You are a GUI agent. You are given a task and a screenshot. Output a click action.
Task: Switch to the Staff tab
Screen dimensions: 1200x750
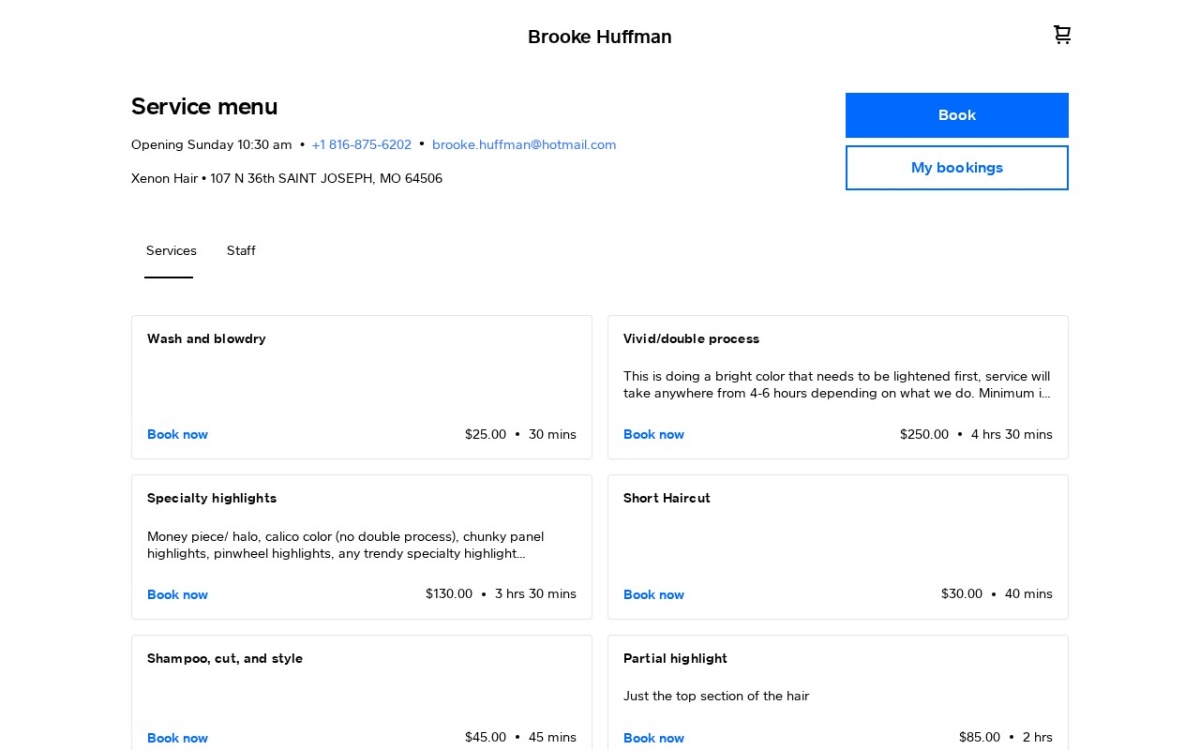[241, 251]
